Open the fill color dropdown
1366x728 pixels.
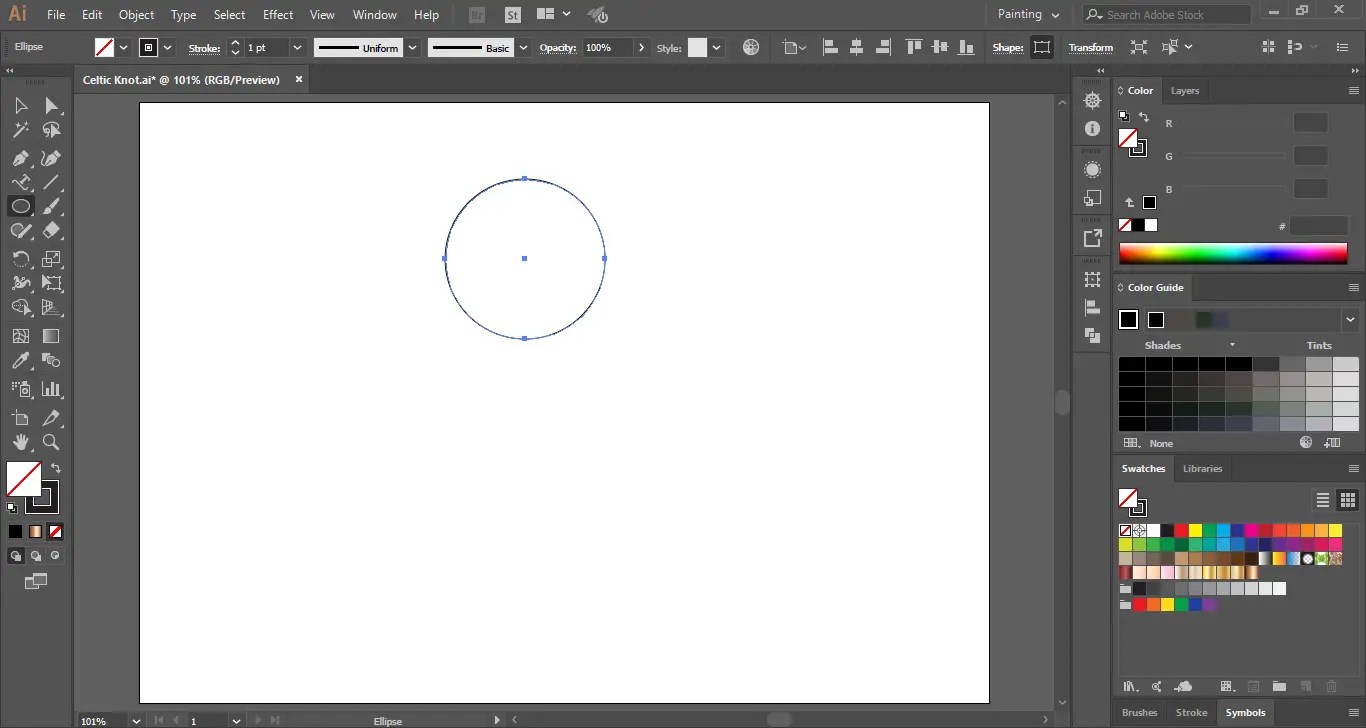(124, 47)
